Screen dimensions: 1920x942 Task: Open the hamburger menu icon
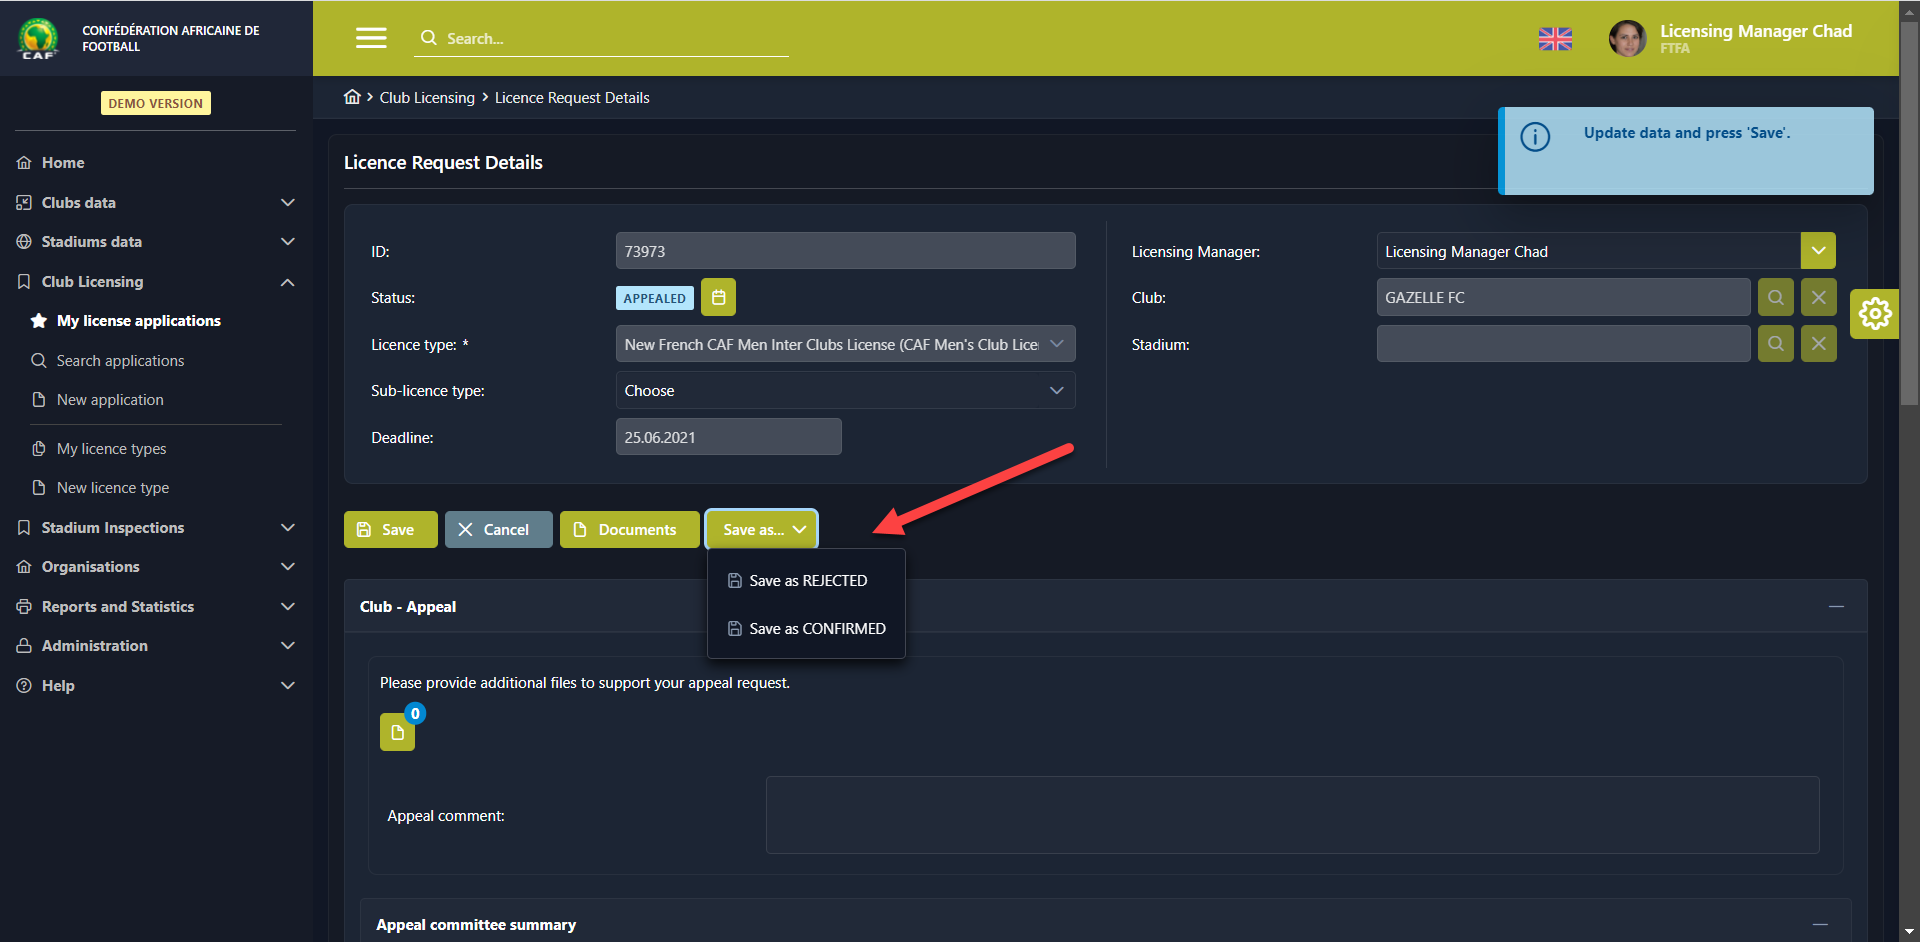[371, 38]
